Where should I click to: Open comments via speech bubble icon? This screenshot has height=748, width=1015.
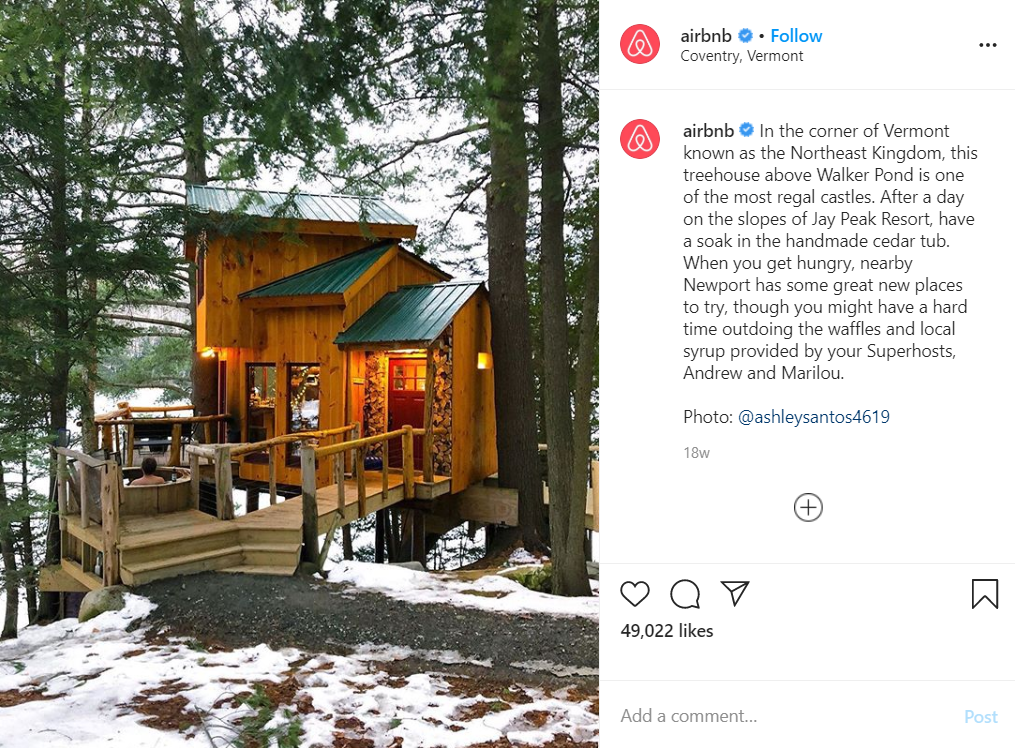click(x=685, y=593)
